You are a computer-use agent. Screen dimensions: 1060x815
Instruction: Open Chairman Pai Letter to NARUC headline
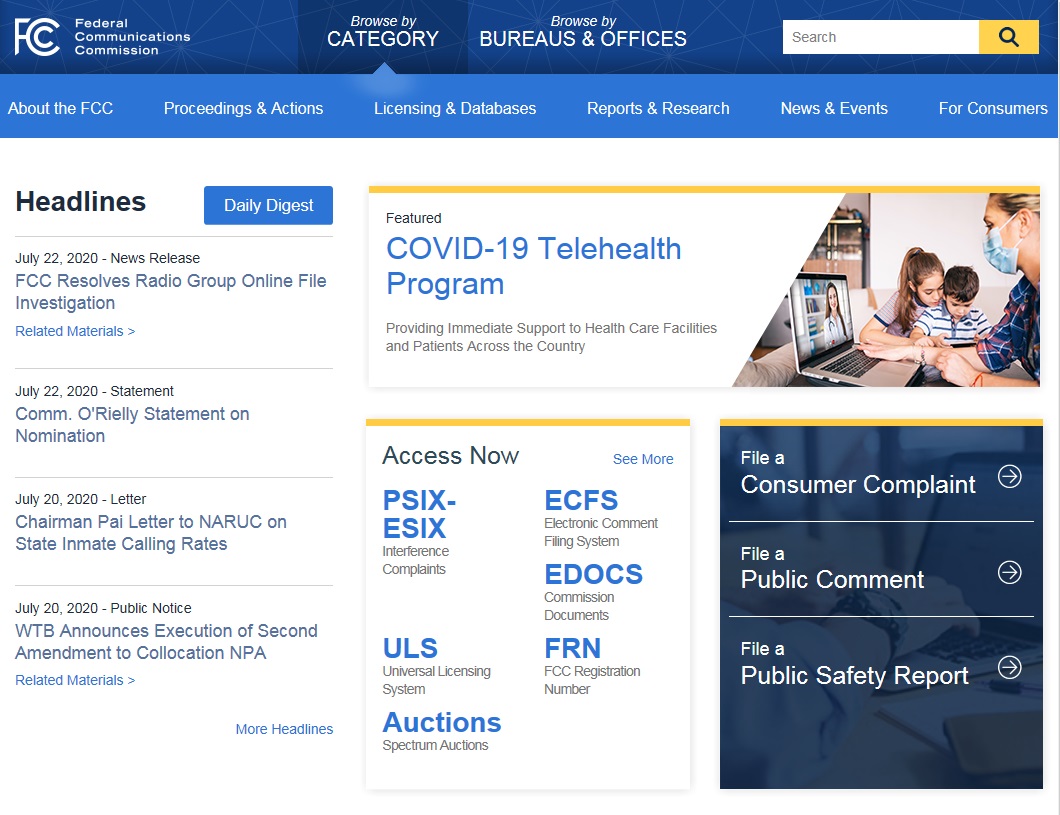coord(151,533)
